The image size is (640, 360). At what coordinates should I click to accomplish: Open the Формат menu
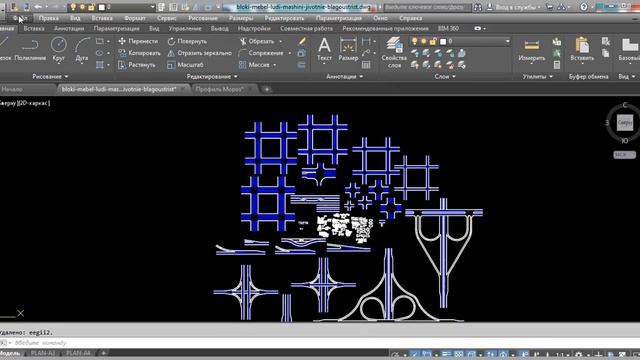click(135, 18)
